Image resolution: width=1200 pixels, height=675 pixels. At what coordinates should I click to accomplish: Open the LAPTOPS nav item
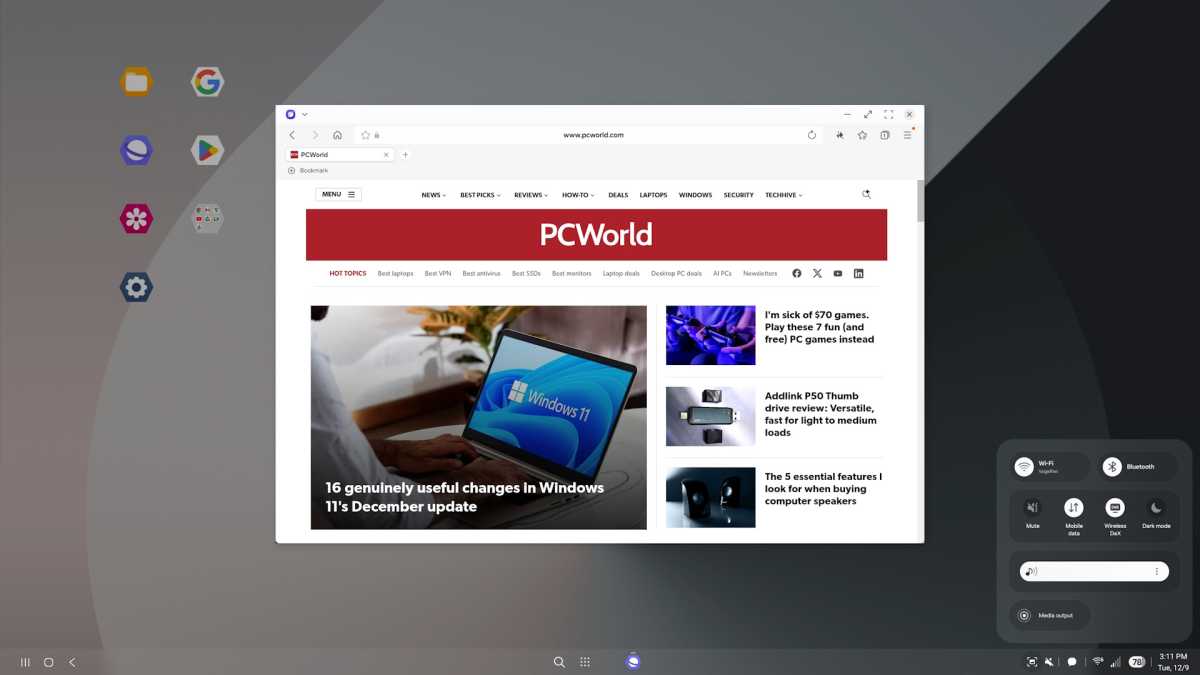click(654, 195)
